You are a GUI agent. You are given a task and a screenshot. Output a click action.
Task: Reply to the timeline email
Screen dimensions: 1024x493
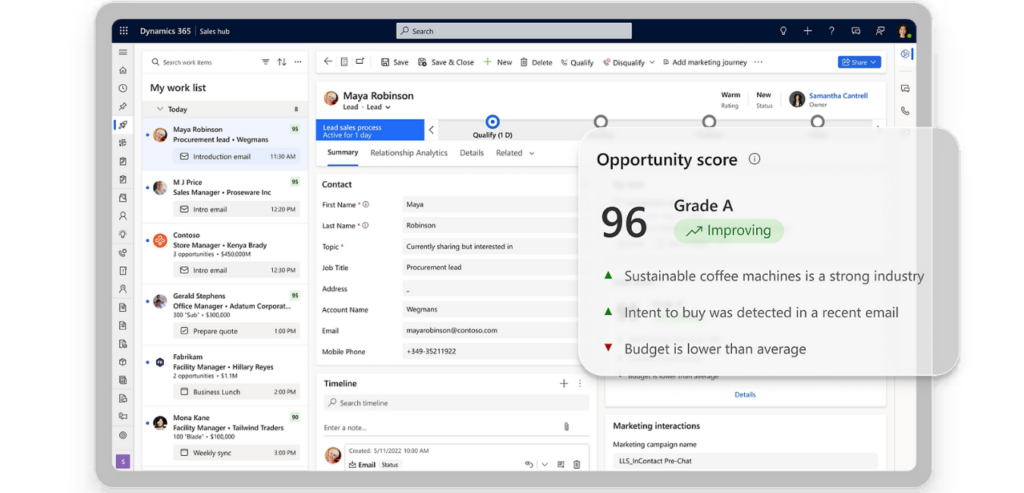(529, 464)
